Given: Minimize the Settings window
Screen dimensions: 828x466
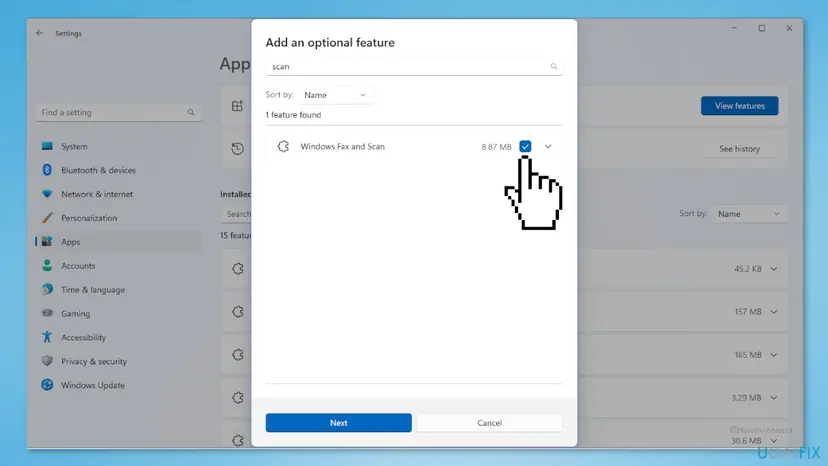Looking at the screenshot, I should coord(735,28).
